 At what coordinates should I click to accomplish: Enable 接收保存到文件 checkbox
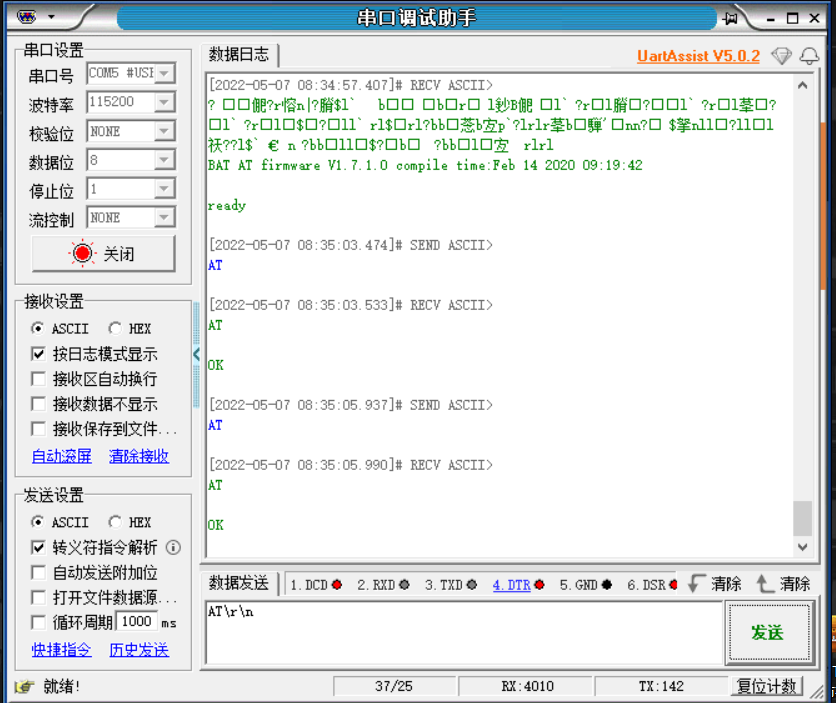[38, 429]
